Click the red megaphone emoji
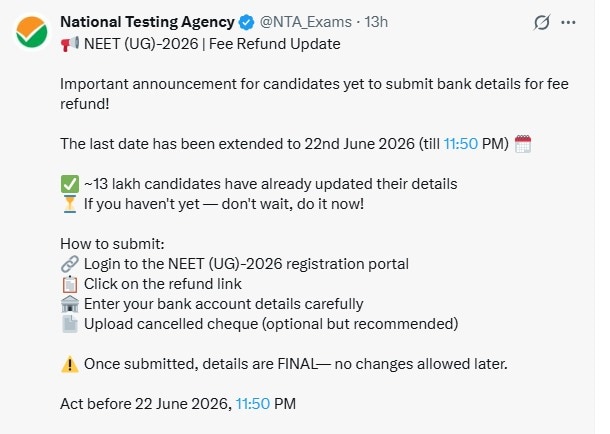 (x=70, y=44)
